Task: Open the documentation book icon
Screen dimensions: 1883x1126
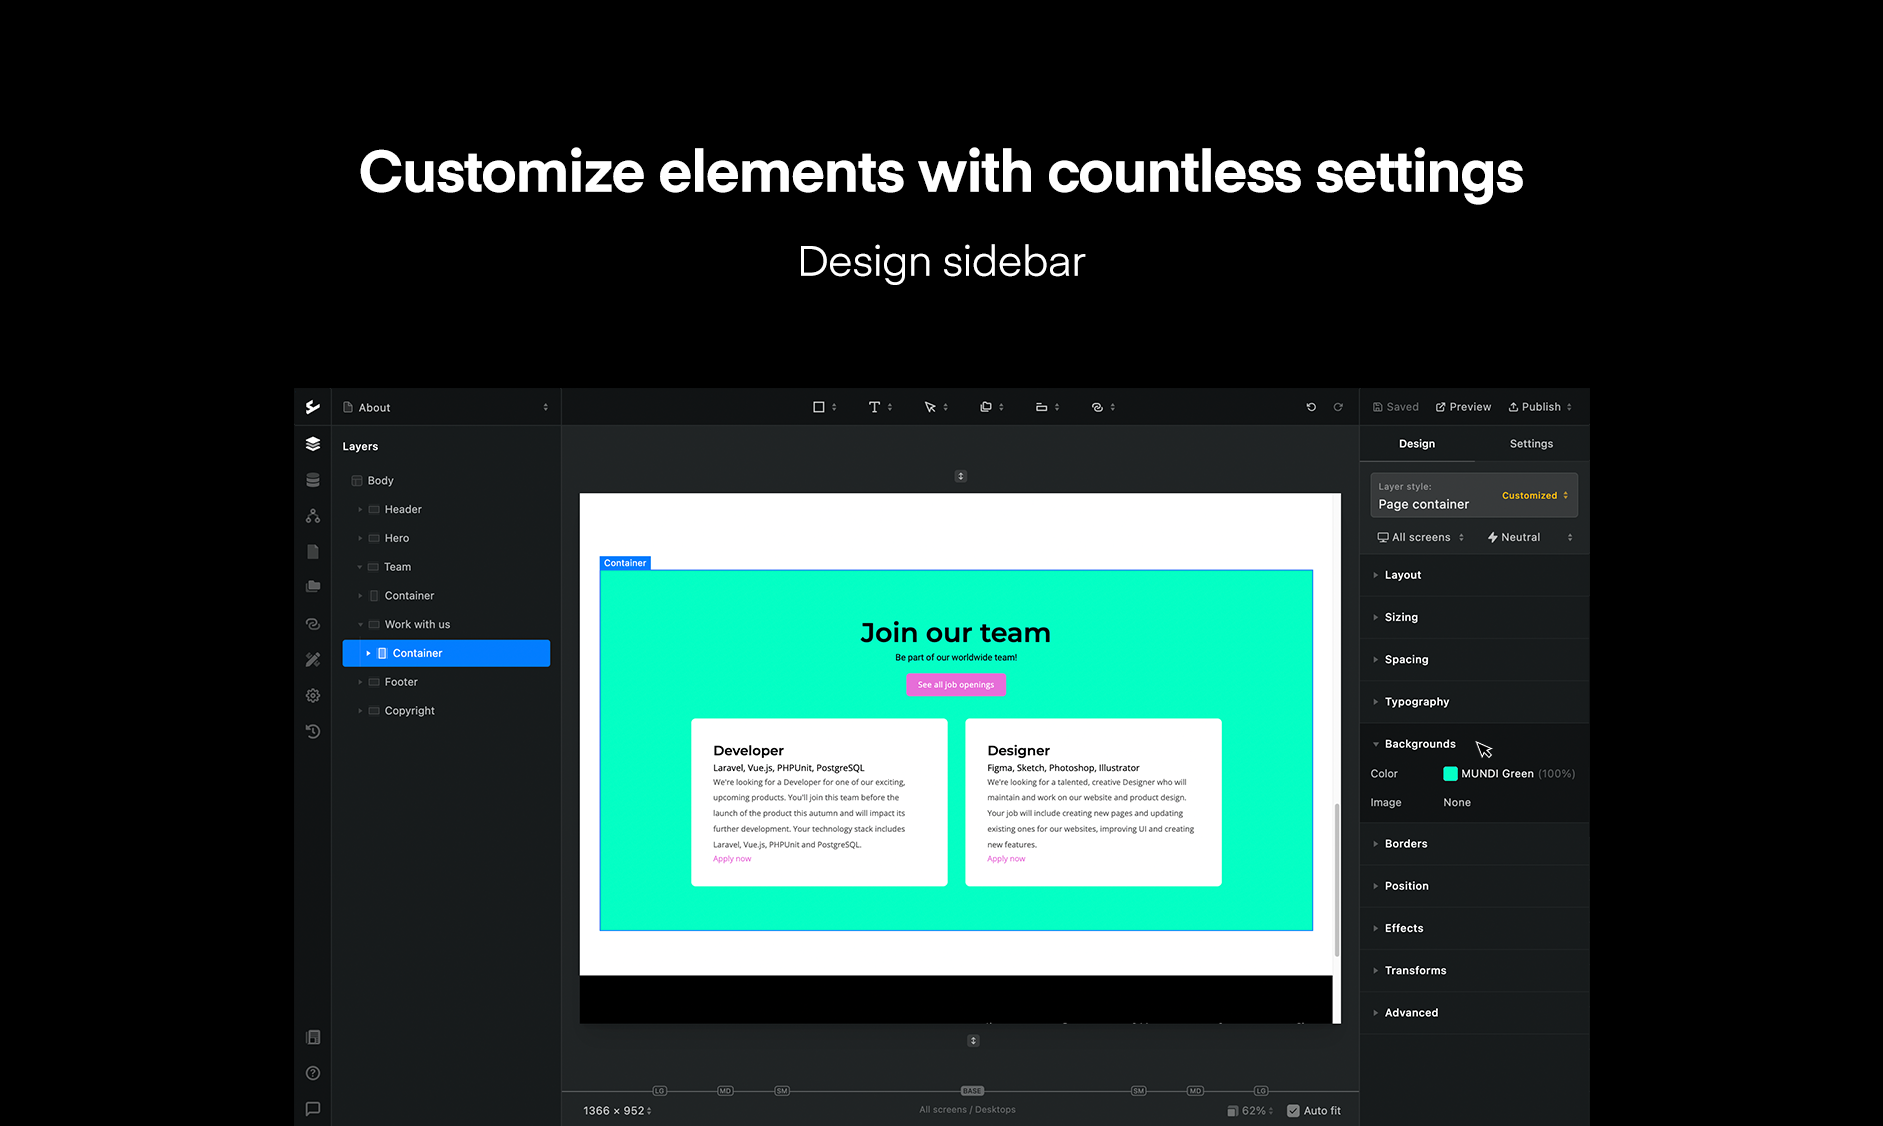Action: (313, 1037)
